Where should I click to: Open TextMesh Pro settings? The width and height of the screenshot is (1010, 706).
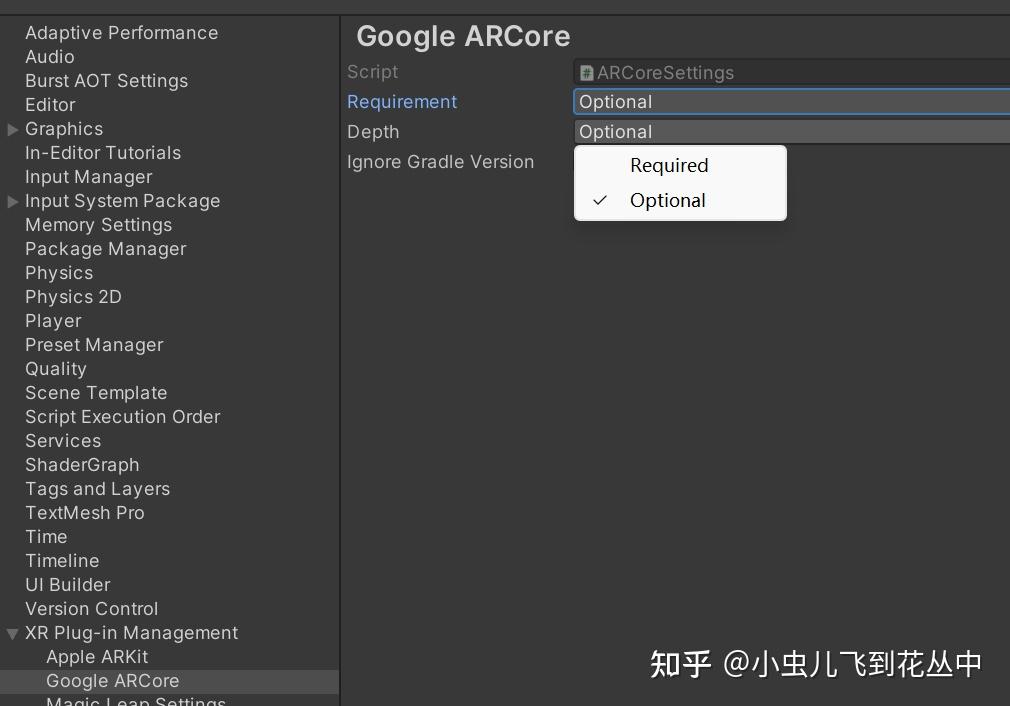pyautogui.click(x=85, y=512)
